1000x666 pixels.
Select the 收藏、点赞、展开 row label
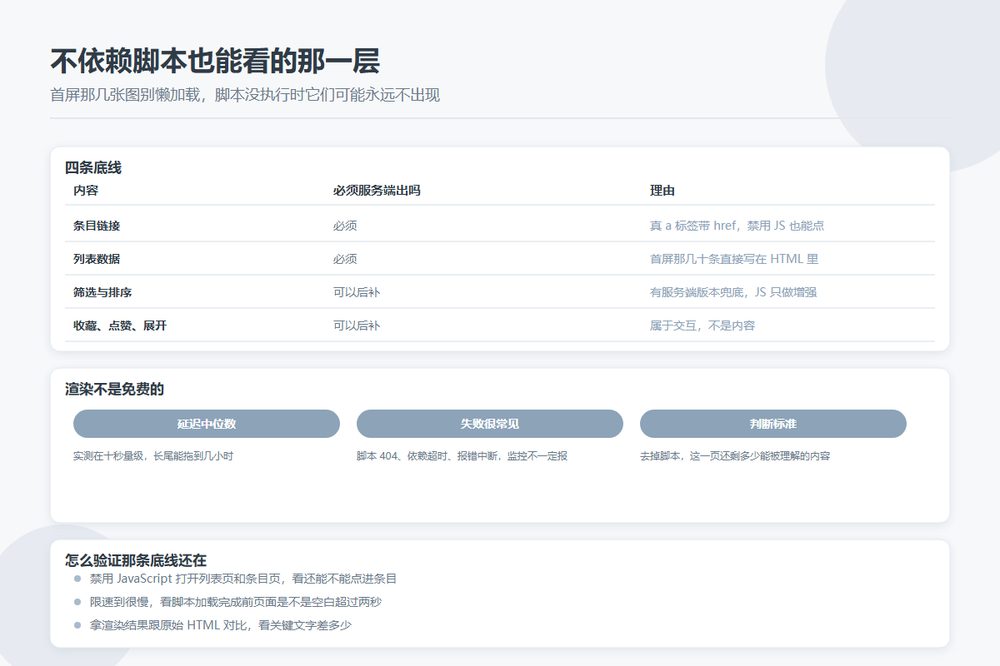point(120,325)
